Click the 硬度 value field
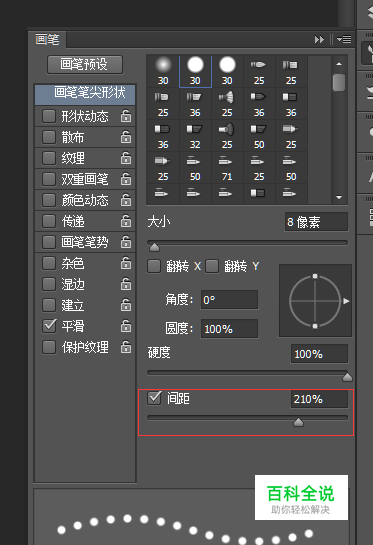This screenshot has height=545, width=373. point(319,354)
